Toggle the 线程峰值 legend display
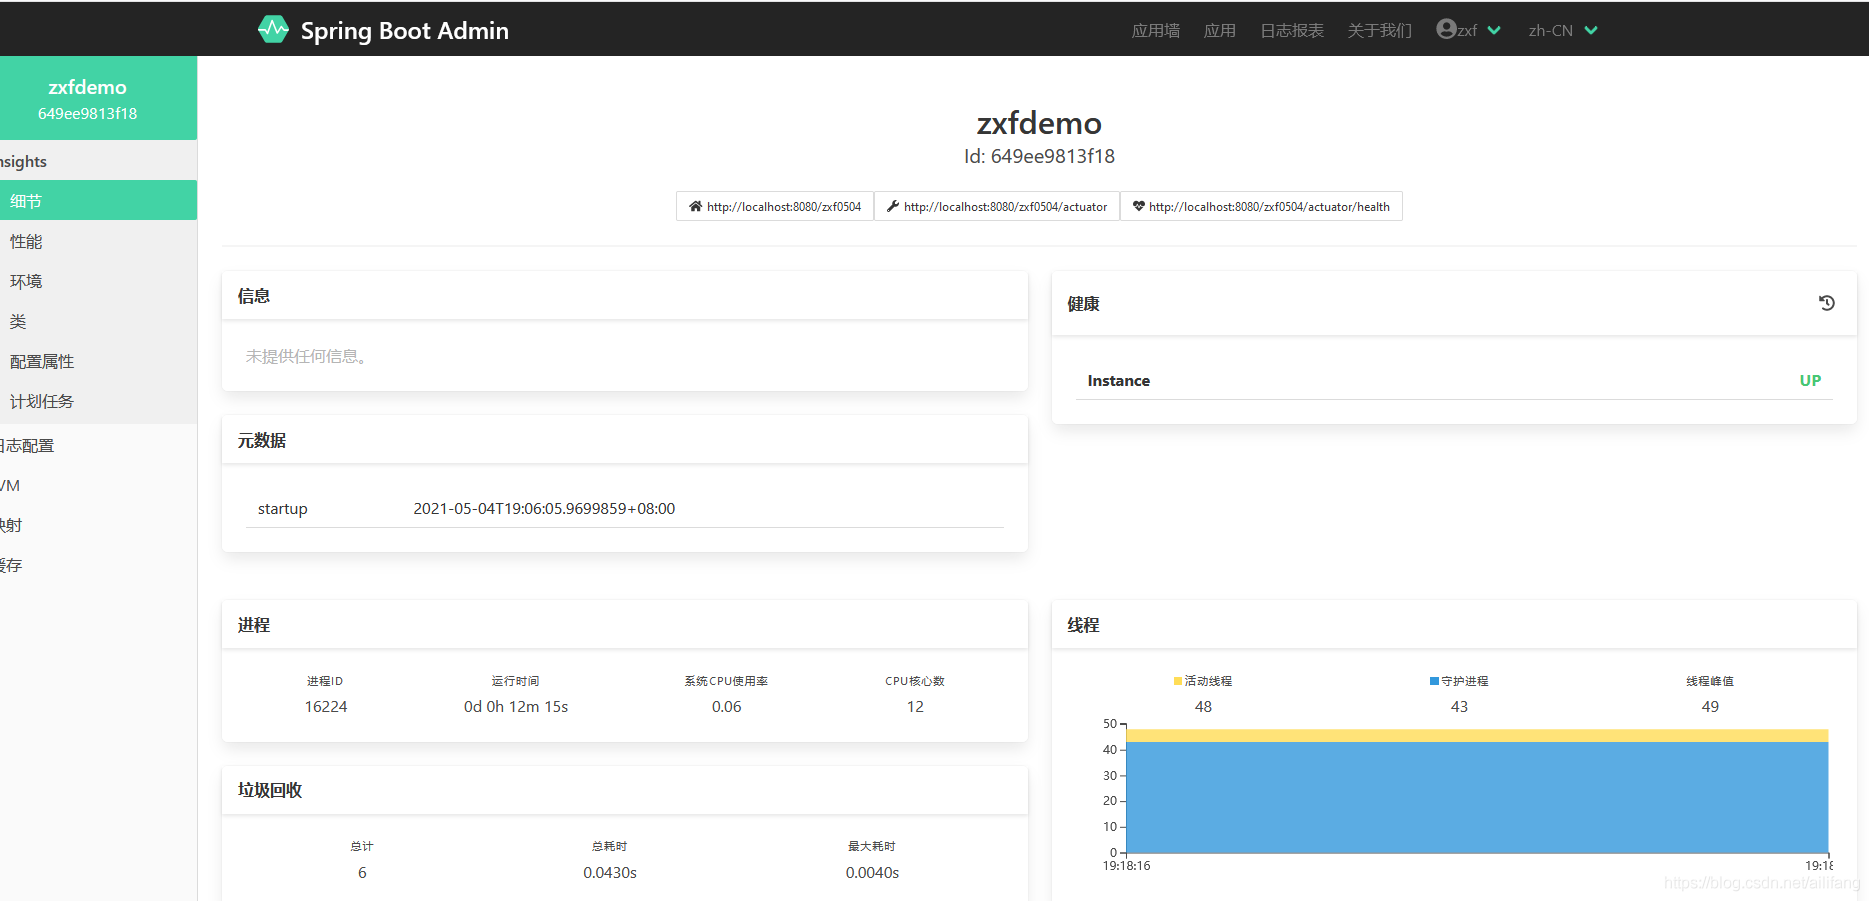Viewport: 1869px width, 901px height. point(1710,680)
